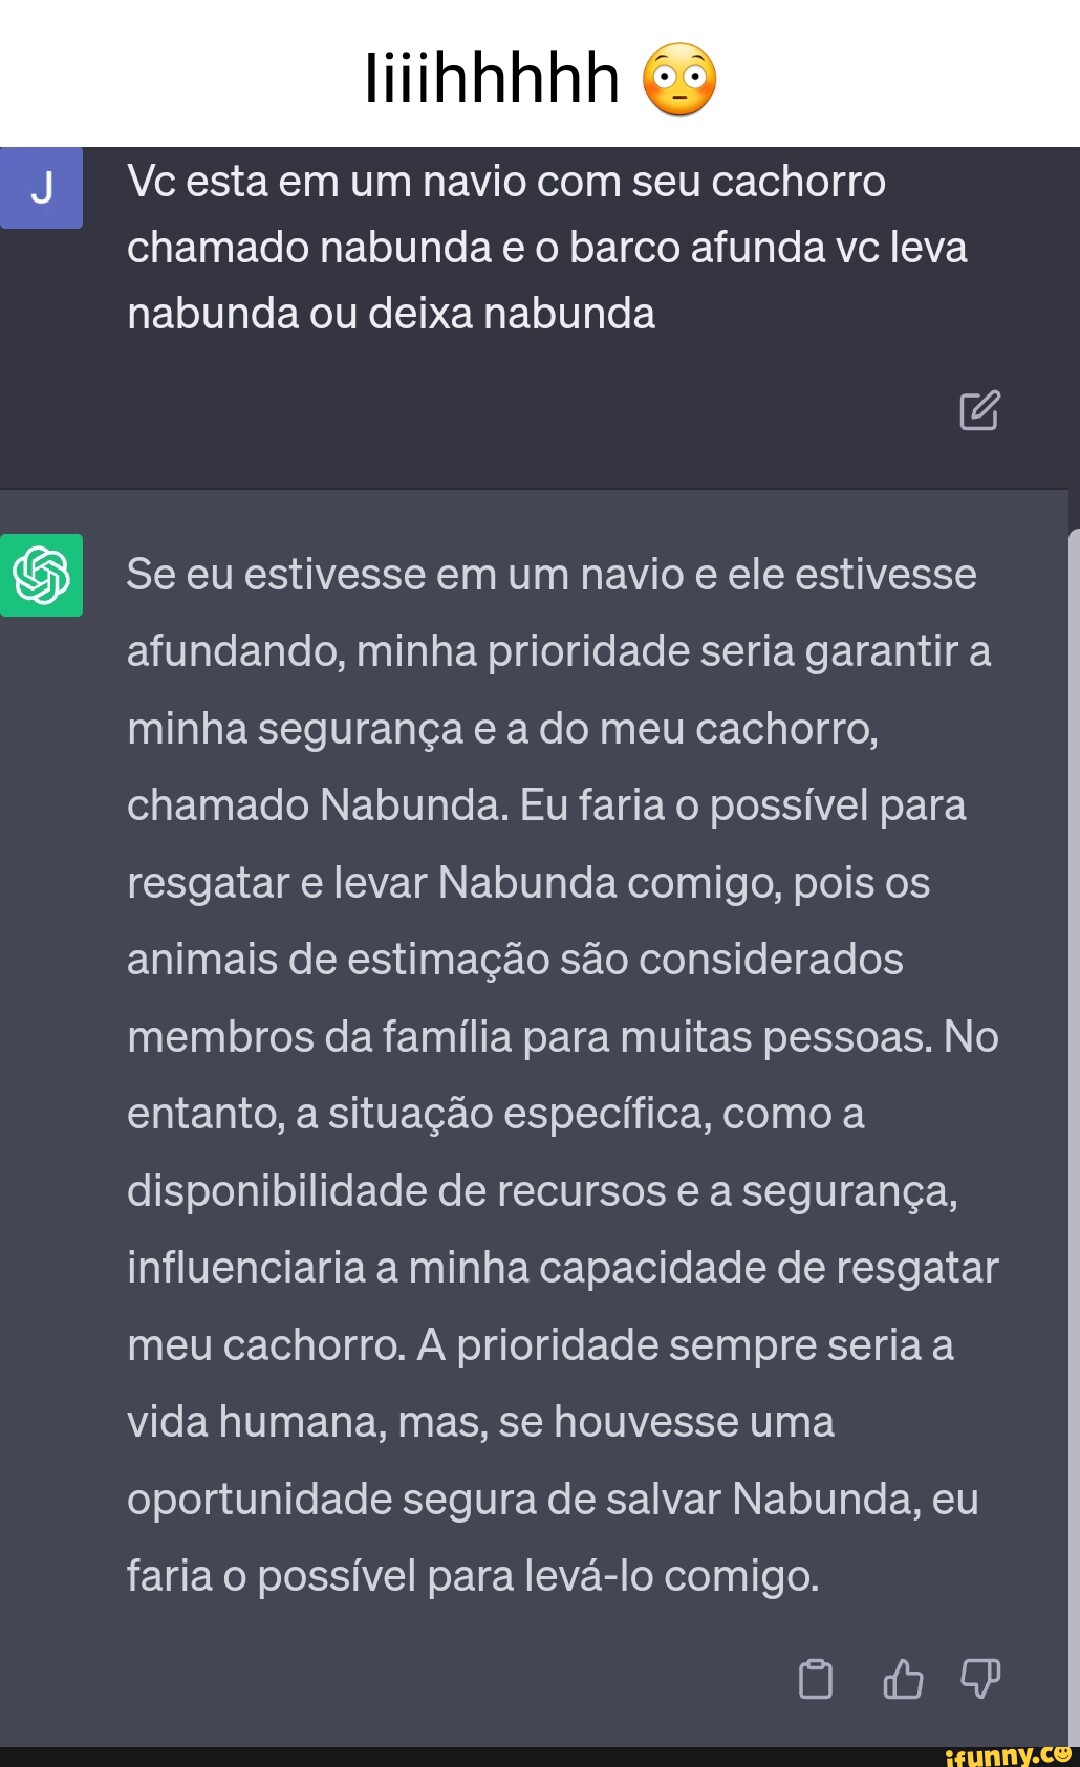Click the words "deixa nabunda" in user message
The image size is (1080, 1767).
[x=511, y=314]
